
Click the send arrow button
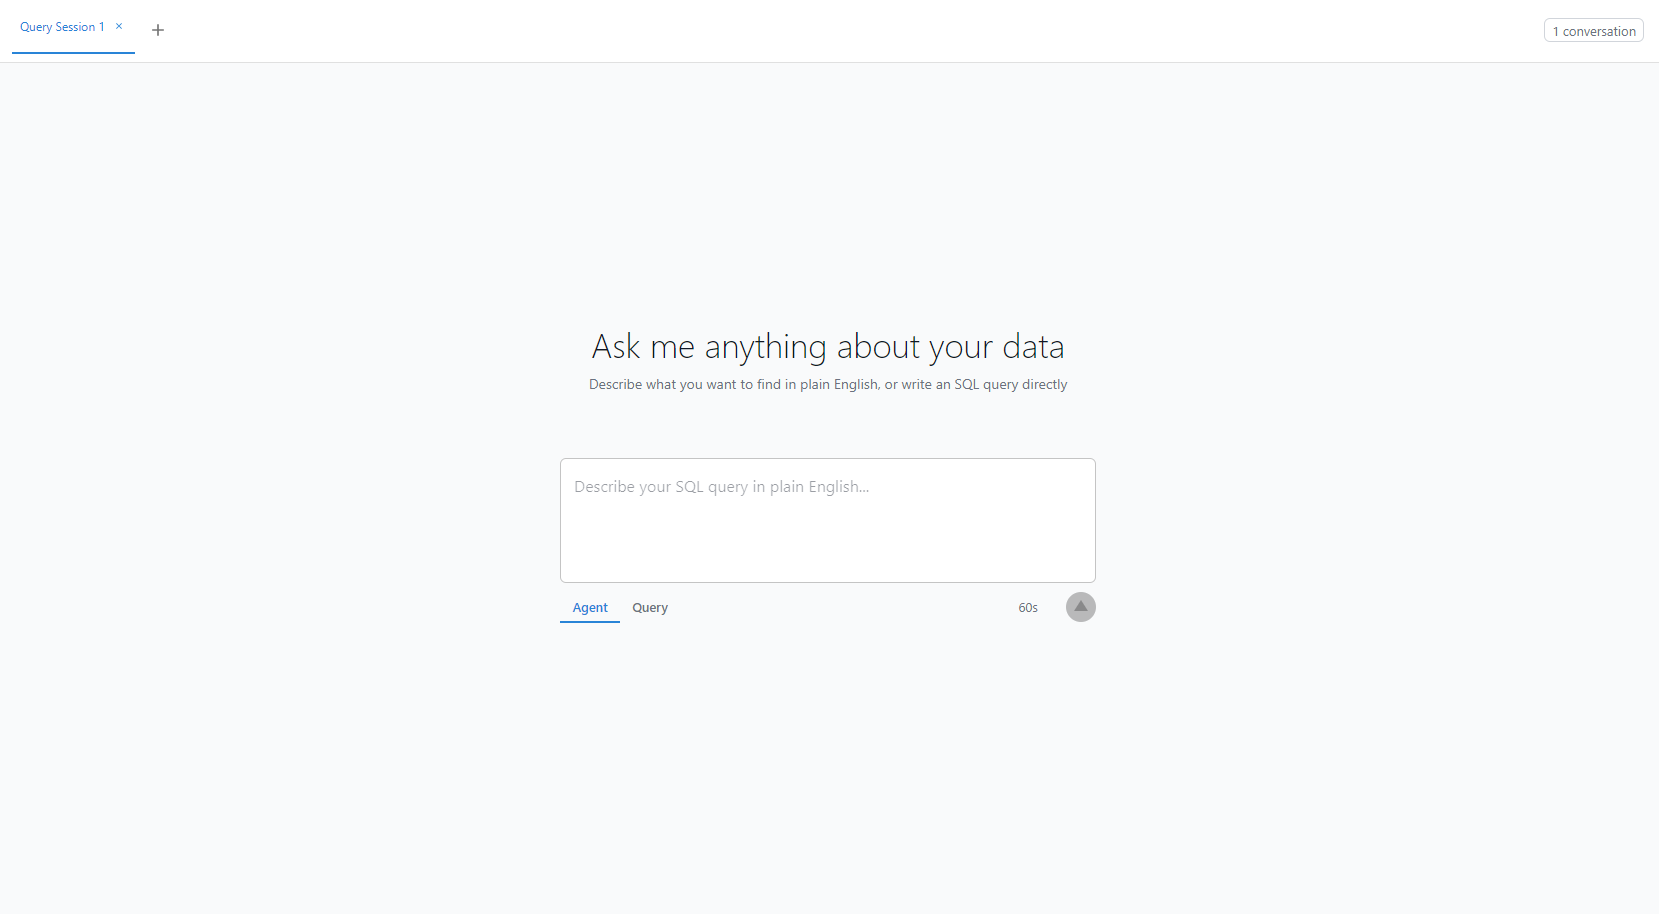click(x=1080, y=607)
